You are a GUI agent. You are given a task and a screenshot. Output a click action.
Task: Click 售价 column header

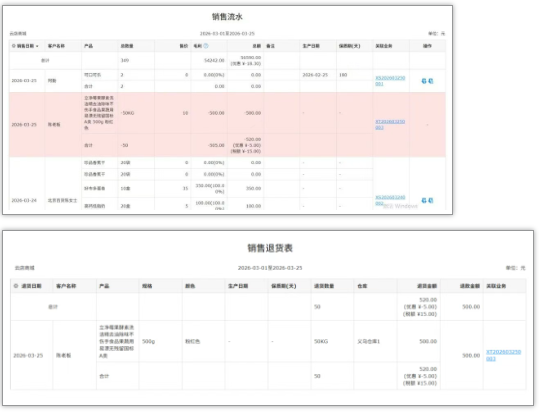(x=184, y=46)
